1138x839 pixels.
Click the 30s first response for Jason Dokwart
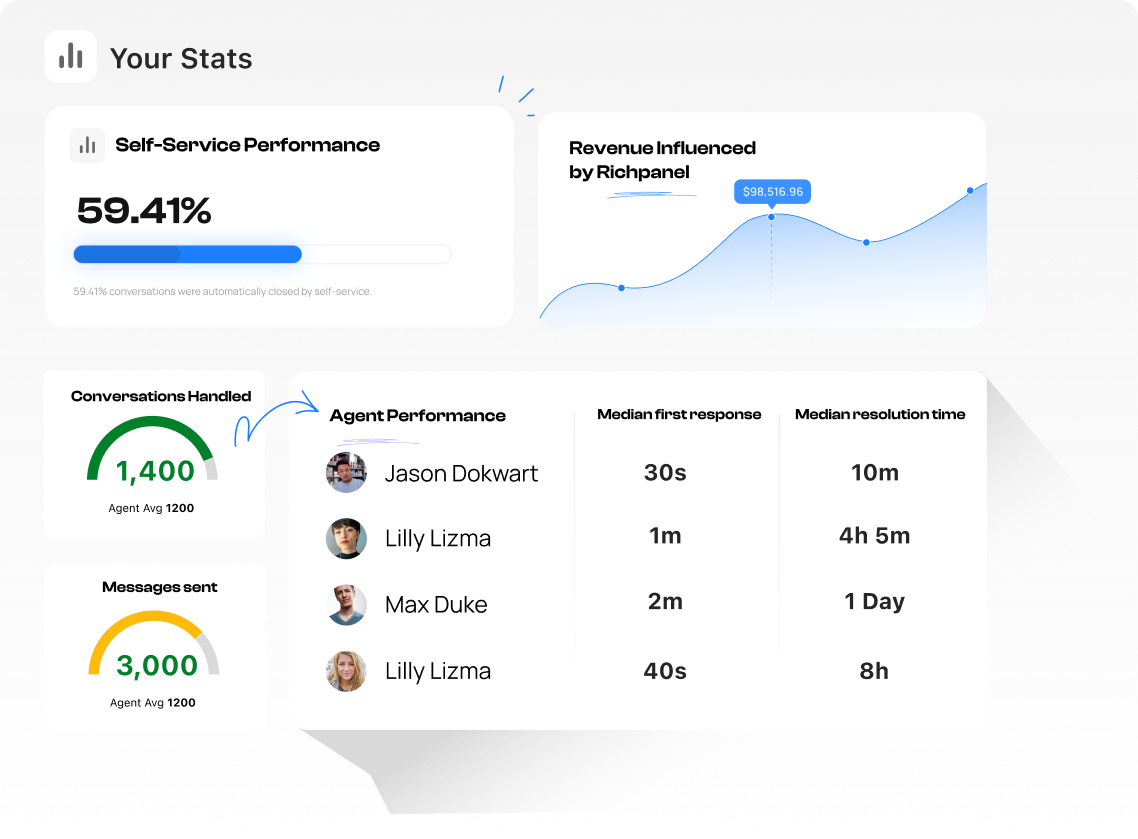[x=665, y=472]
